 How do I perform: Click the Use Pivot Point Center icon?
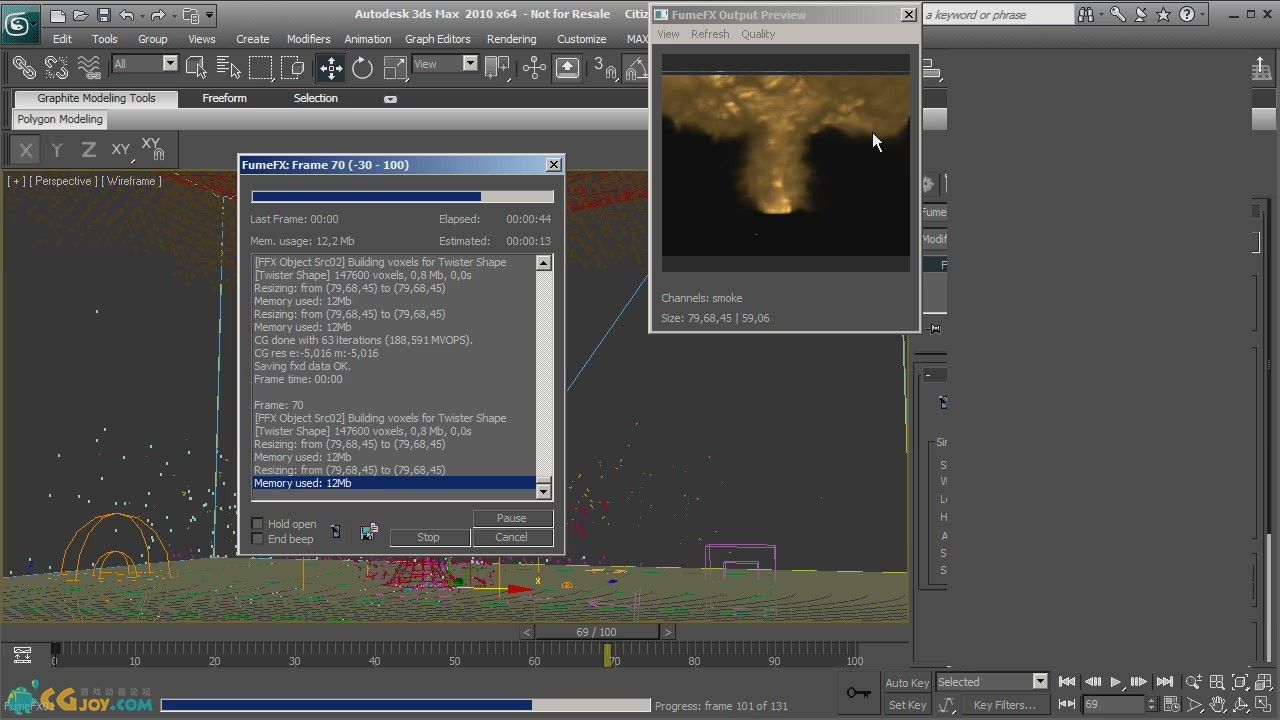pyautogui.click(x=497, y=67)
